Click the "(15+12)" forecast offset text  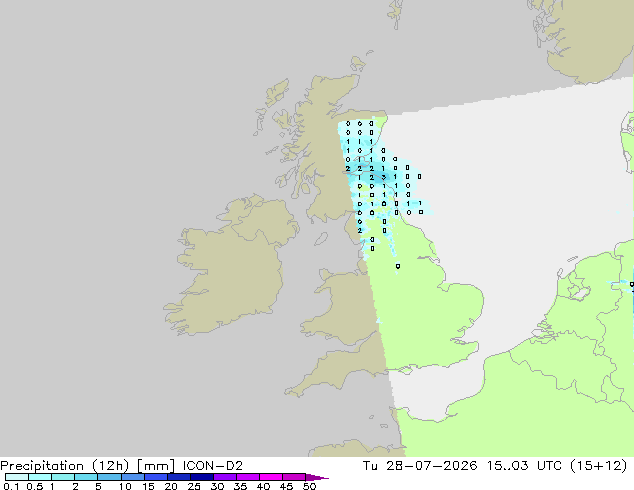click(598, 466)
